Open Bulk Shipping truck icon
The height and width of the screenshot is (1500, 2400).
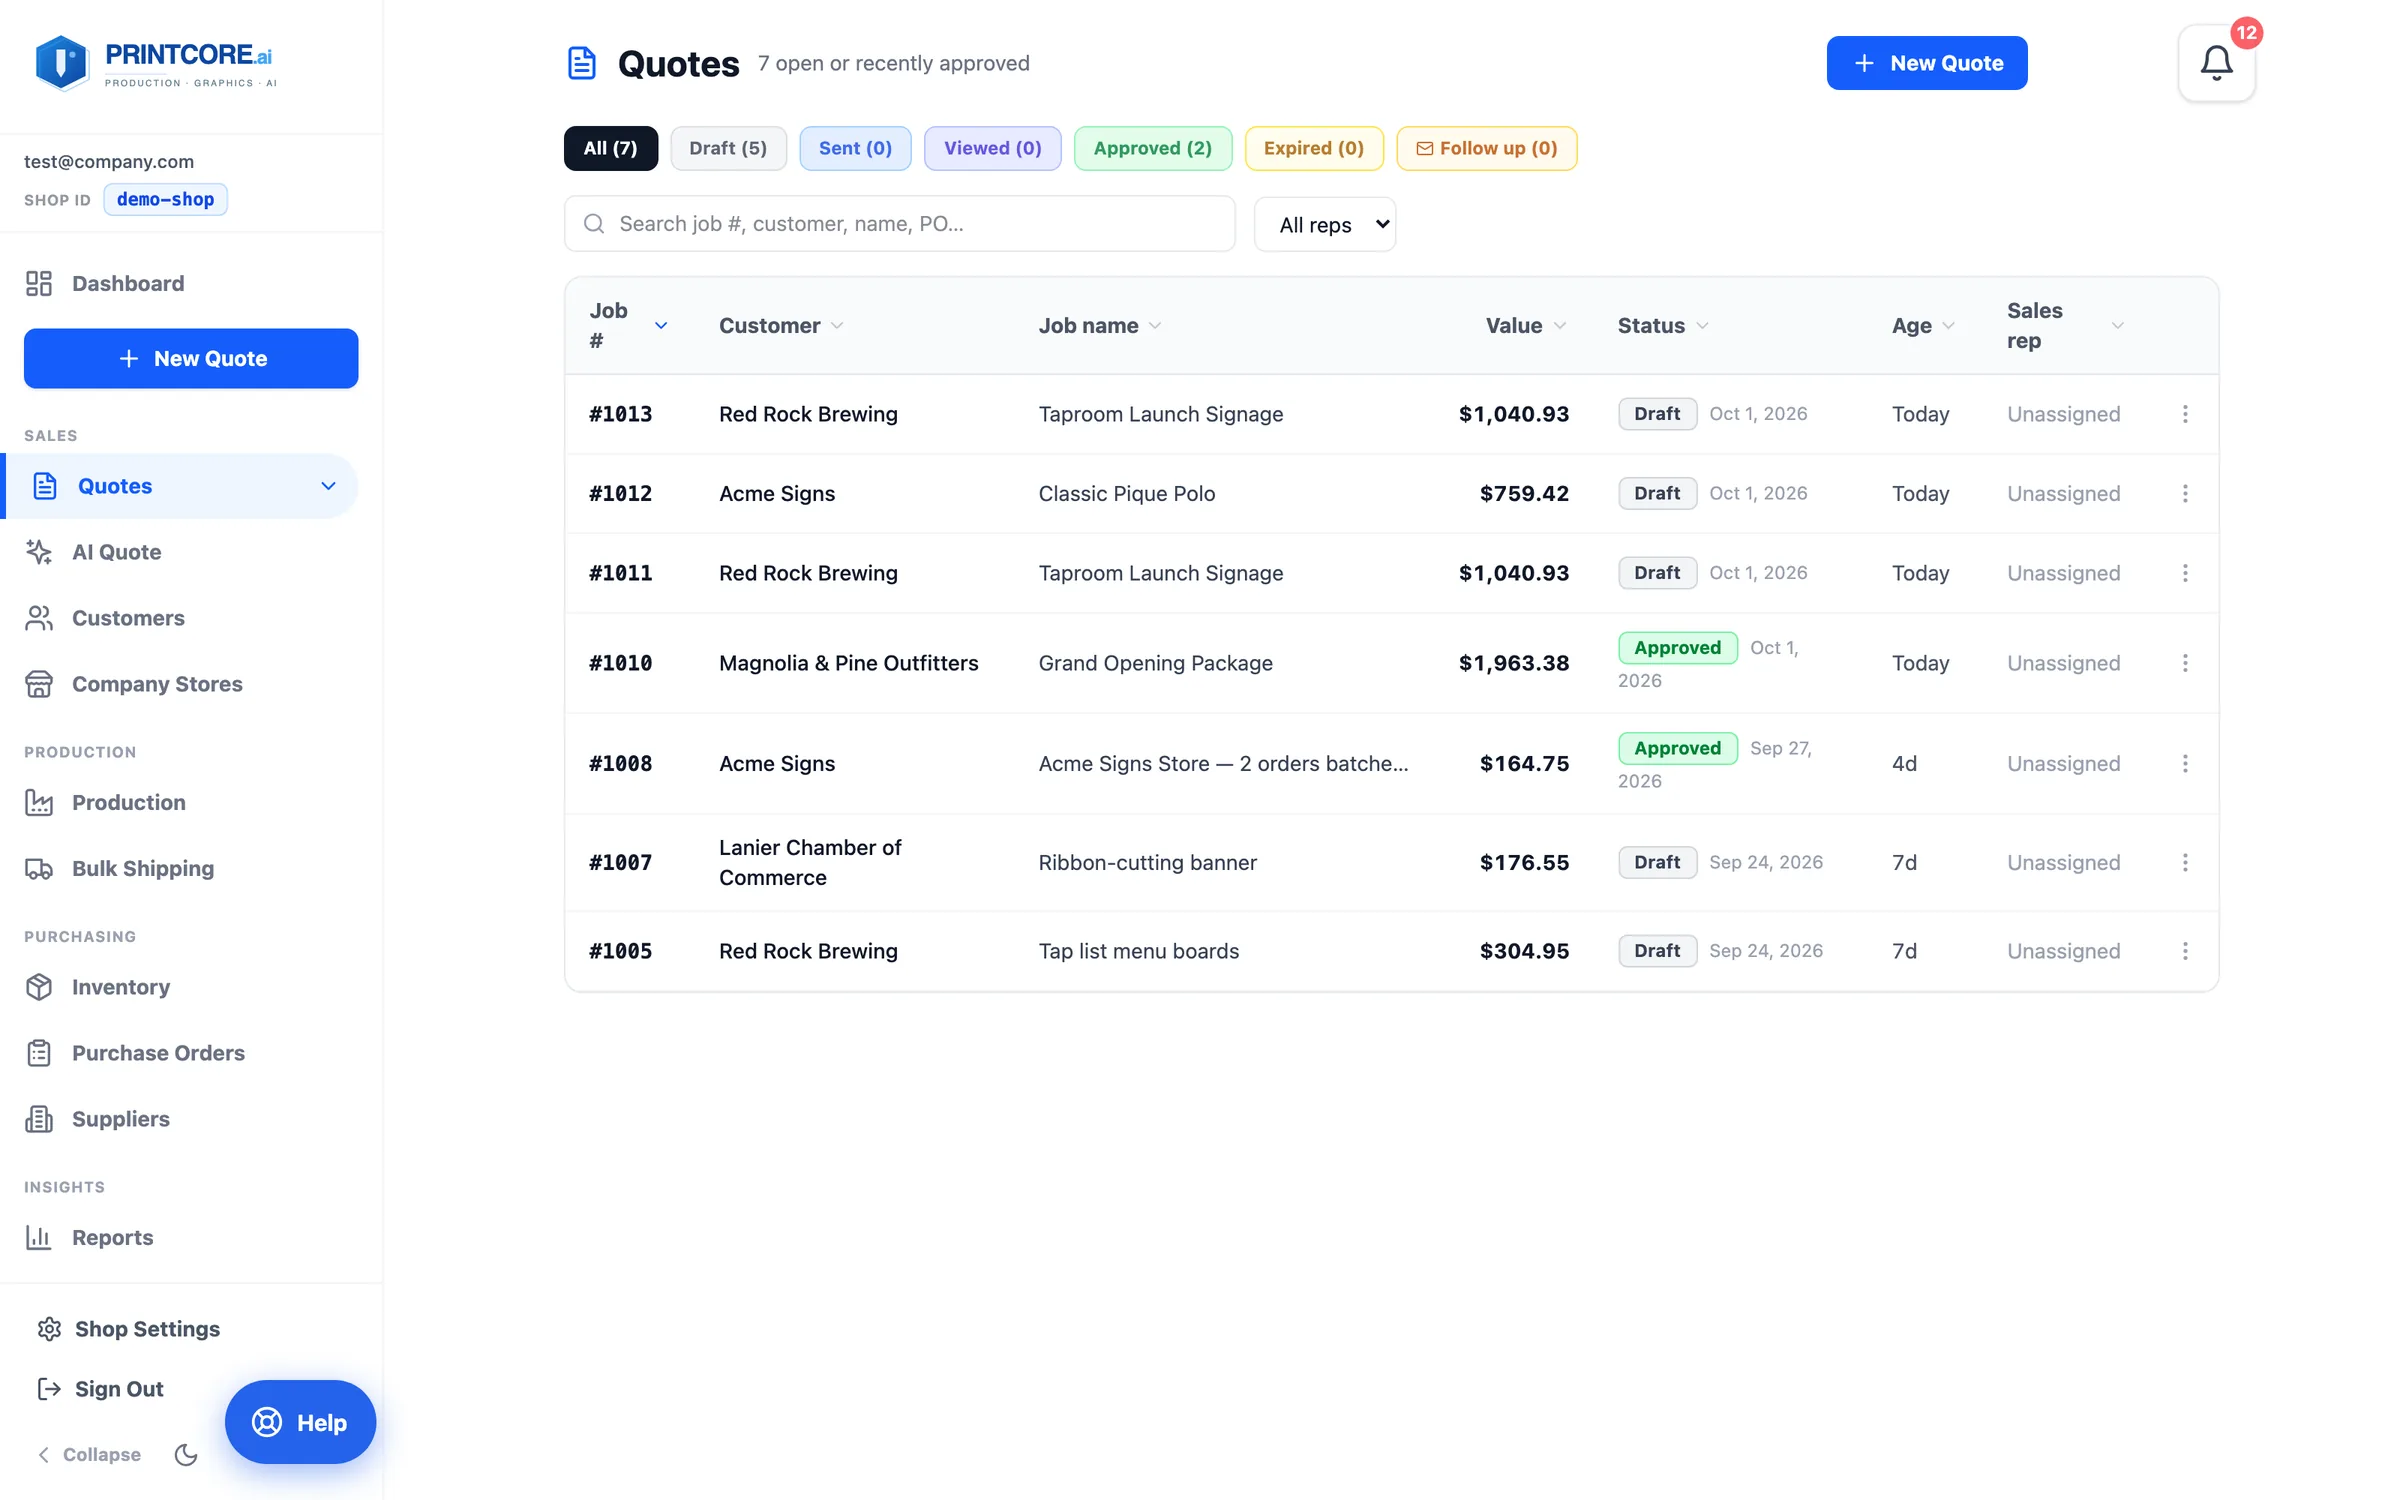(x=39, y=868)
